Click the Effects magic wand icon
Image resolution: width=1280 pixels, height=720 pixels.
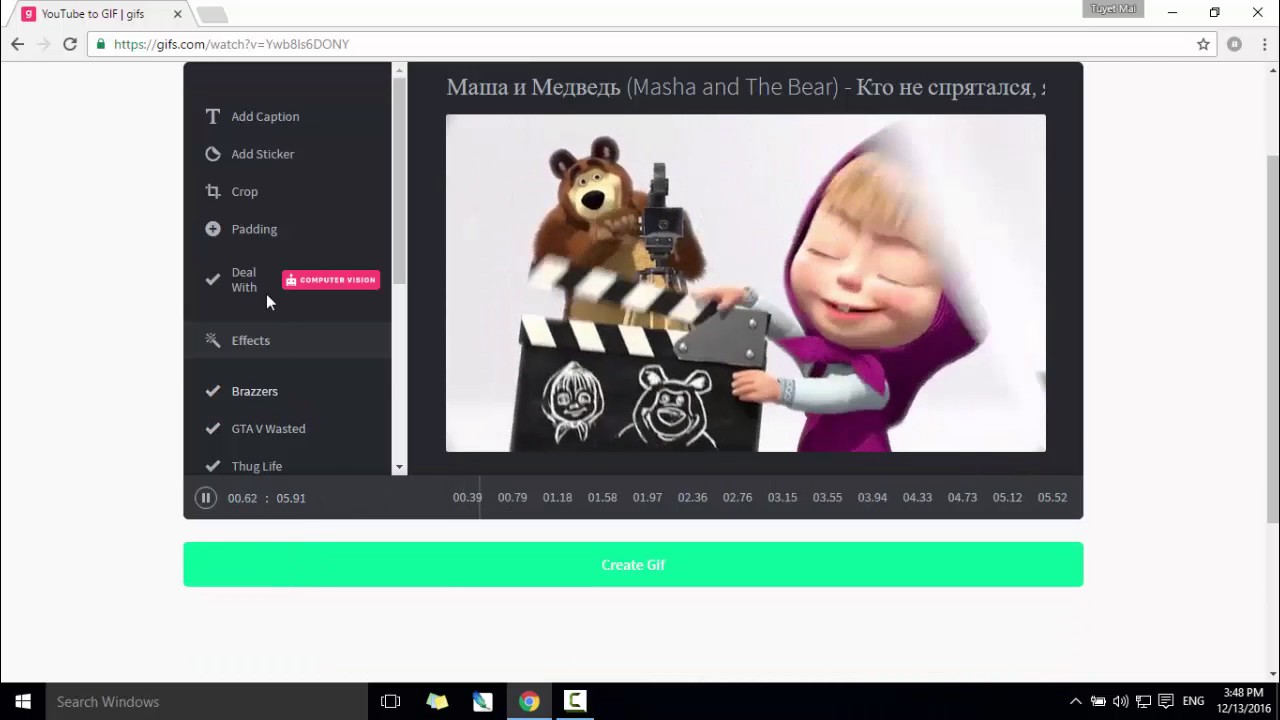(213, 340)
